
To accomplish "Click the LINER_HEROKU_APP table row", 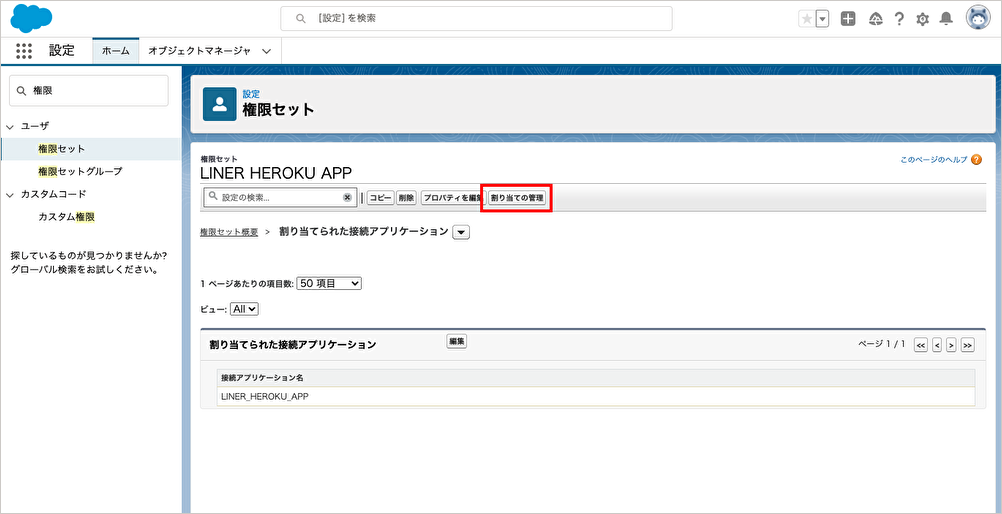I will 596,396.
